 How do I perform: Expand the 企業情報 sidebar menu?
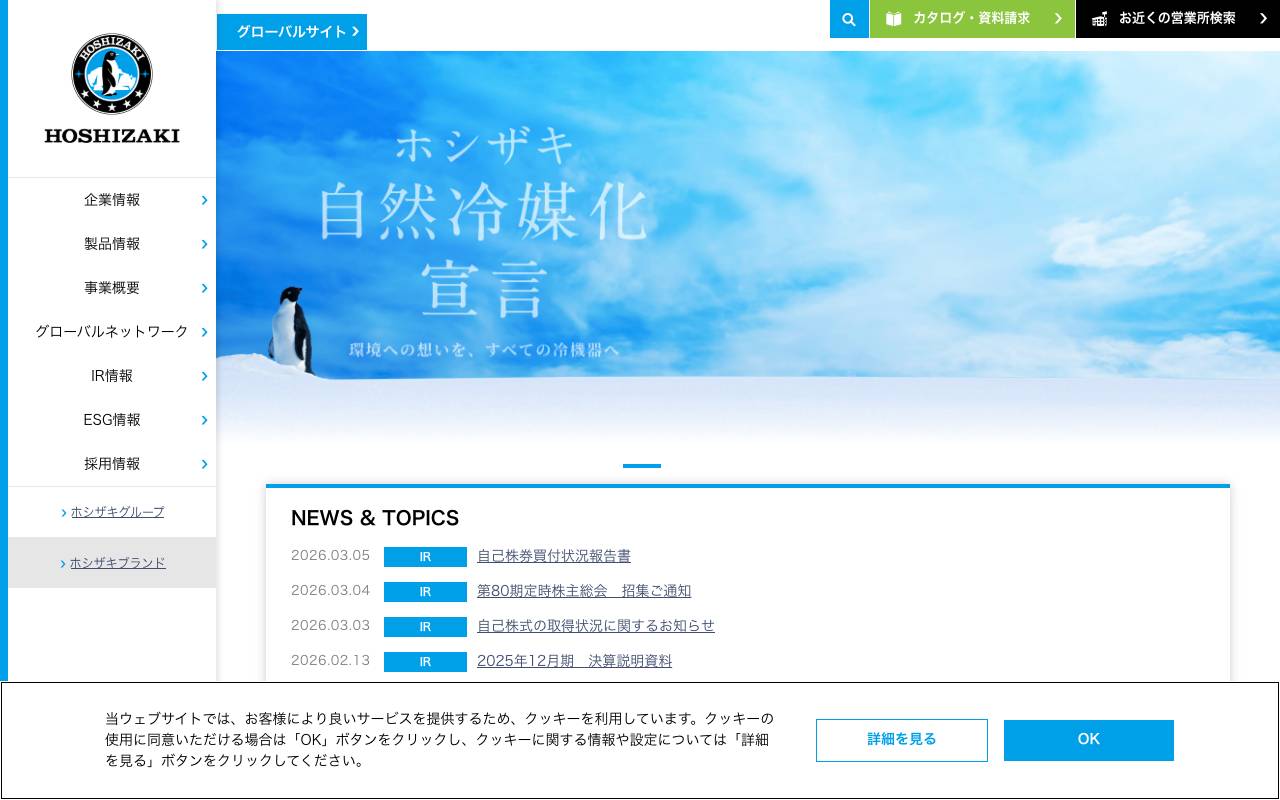(x=111, y=200)
